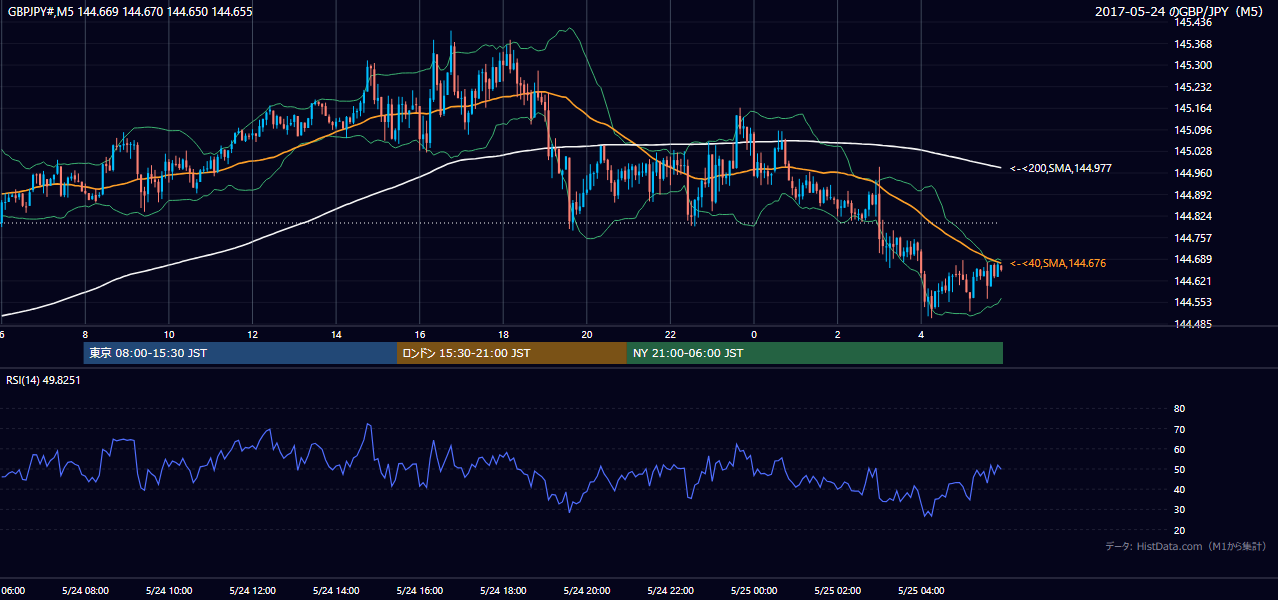The height and width of the screenshot is (600, 1278).
Task: Click the date label 5/25 04:00
Action: click(x=921, y=591)
